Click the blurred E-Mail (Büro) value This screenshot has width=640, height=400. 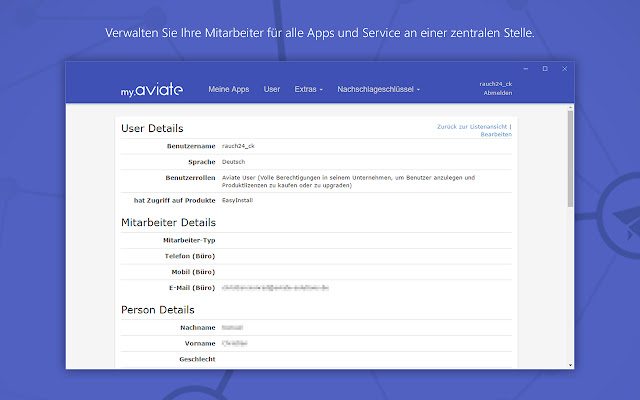point(275,288)
